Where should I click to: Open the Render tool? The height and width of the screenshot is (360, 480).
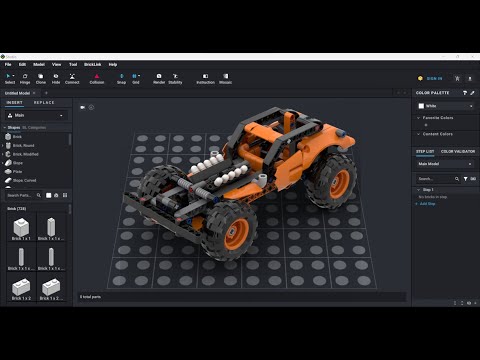(159, 79)
